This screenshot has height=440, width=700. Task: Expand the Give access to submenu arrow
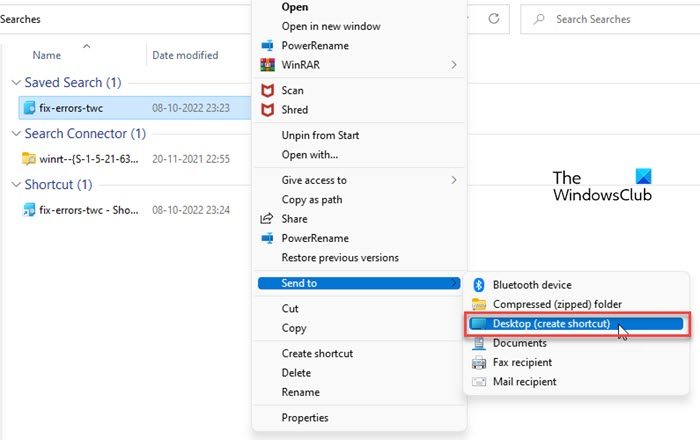click(454, 180)
